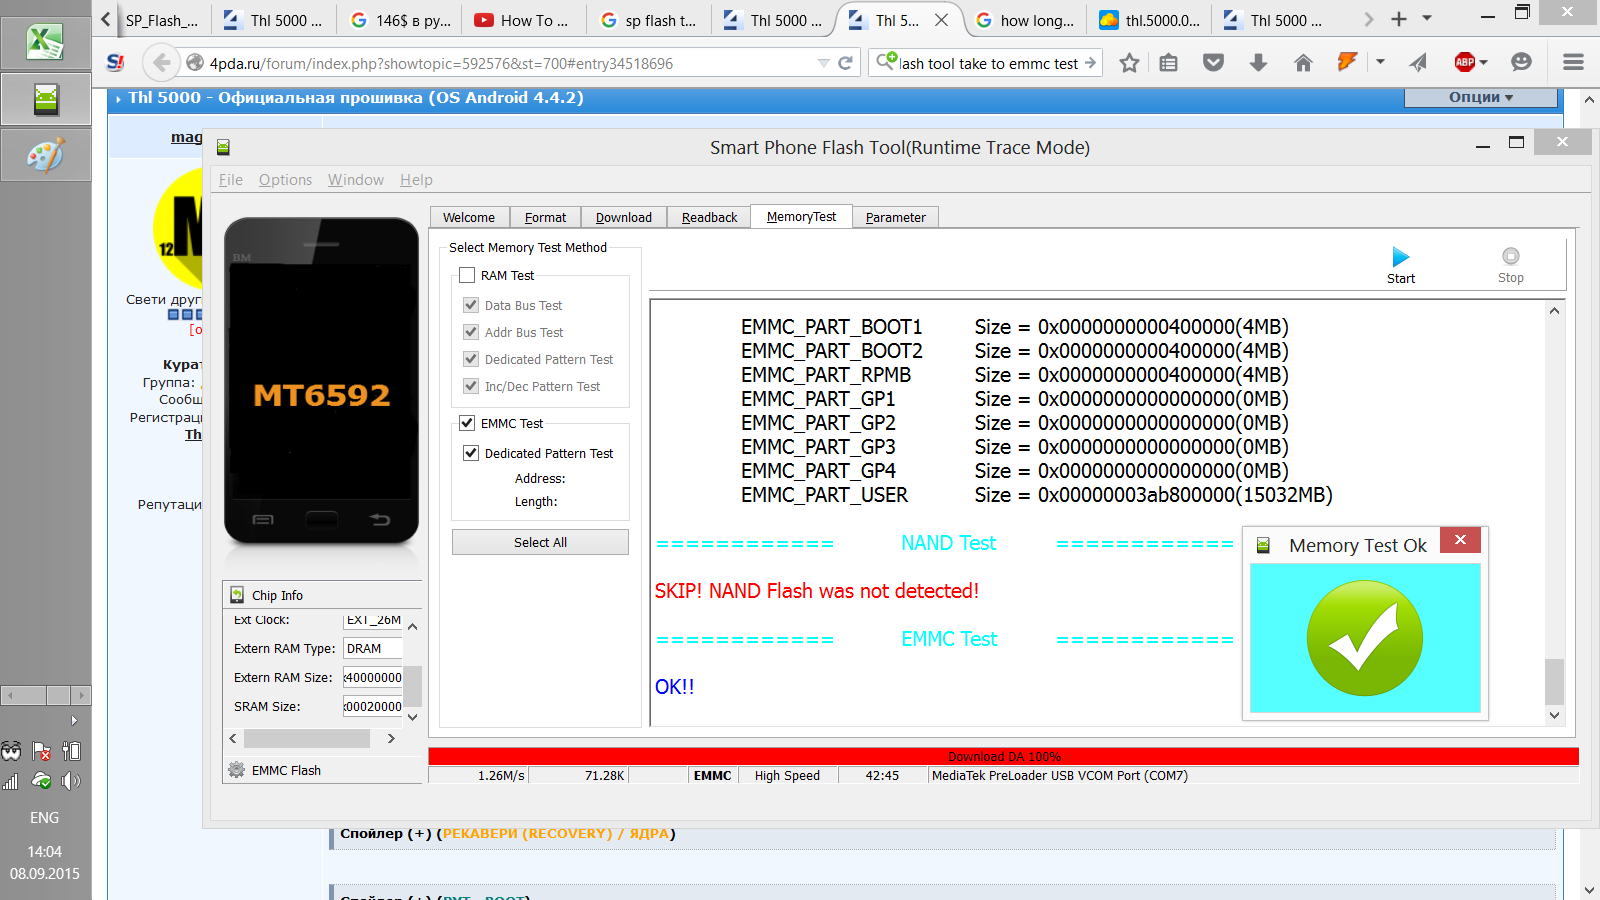Click the orange lightning bolt extension icon

click(x=1347, y=62)
